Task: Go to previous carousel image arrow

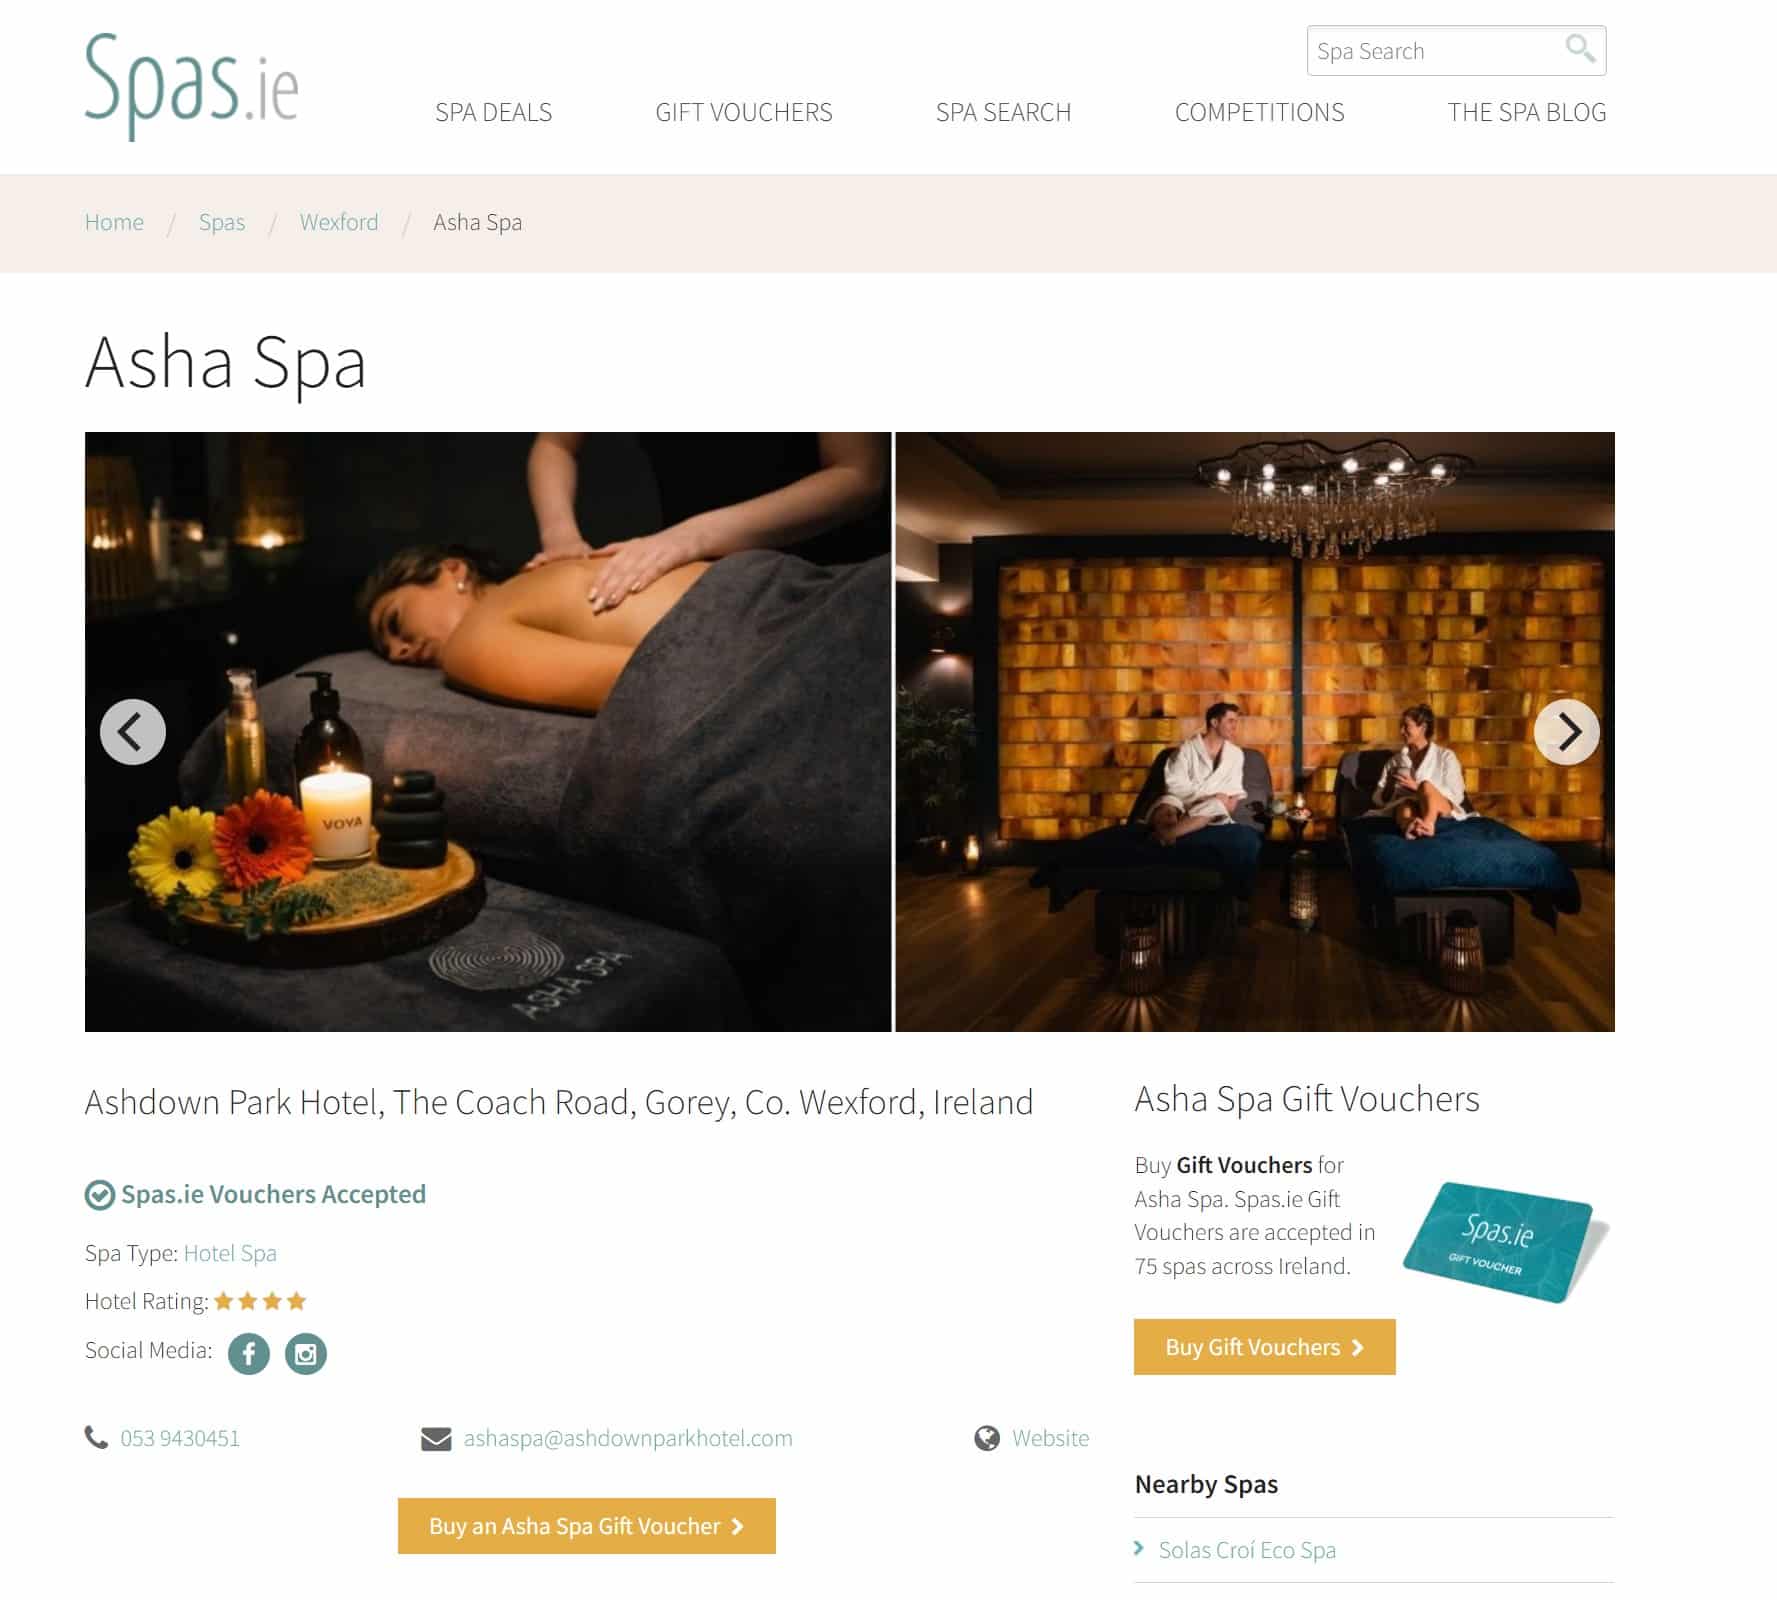Action: (133, 732)
